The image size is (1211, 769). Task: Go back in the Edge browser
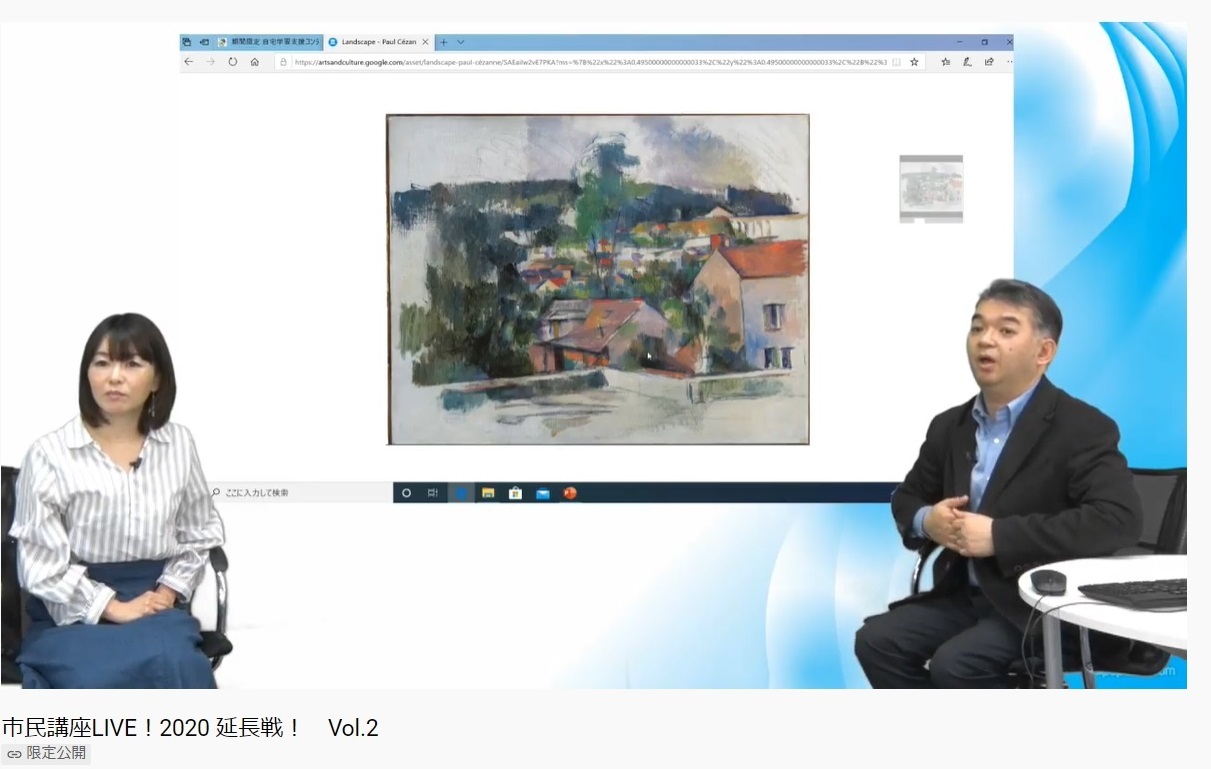pyautogui.click(x=188, y=62)
